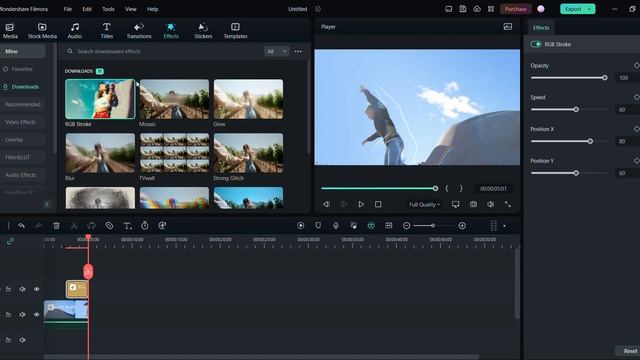This screenshot has height=360, width=640.
Task: Click the camera snapshot icon under player
Action: 473,204
